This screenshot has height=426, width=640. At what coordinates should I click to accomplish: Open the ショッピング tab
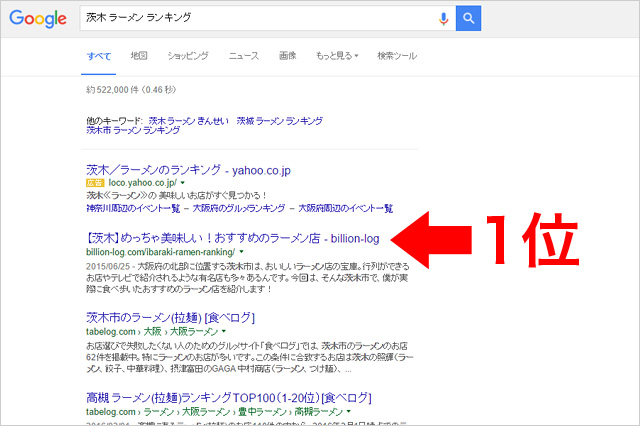[x=188, y=56]
